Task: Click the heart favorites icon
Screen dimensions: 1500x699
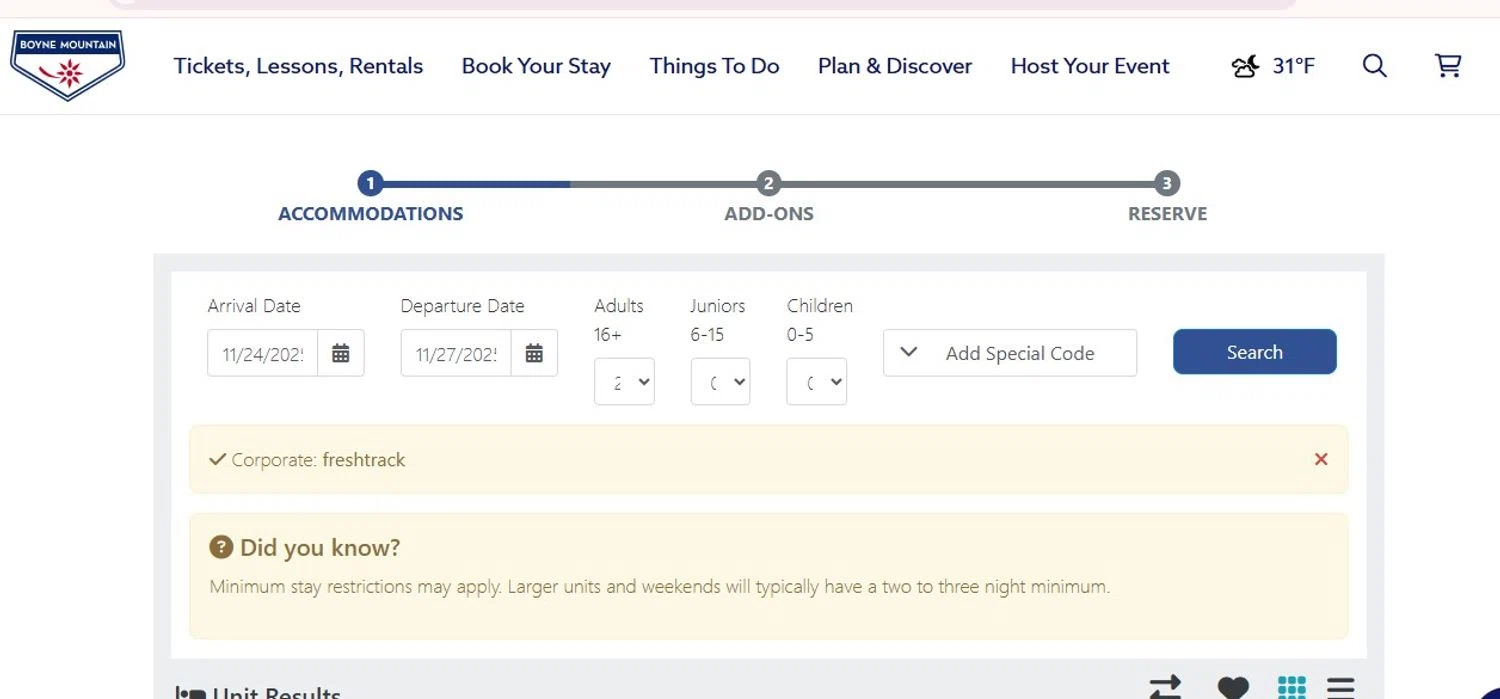Action: (x=1233, y=688)
